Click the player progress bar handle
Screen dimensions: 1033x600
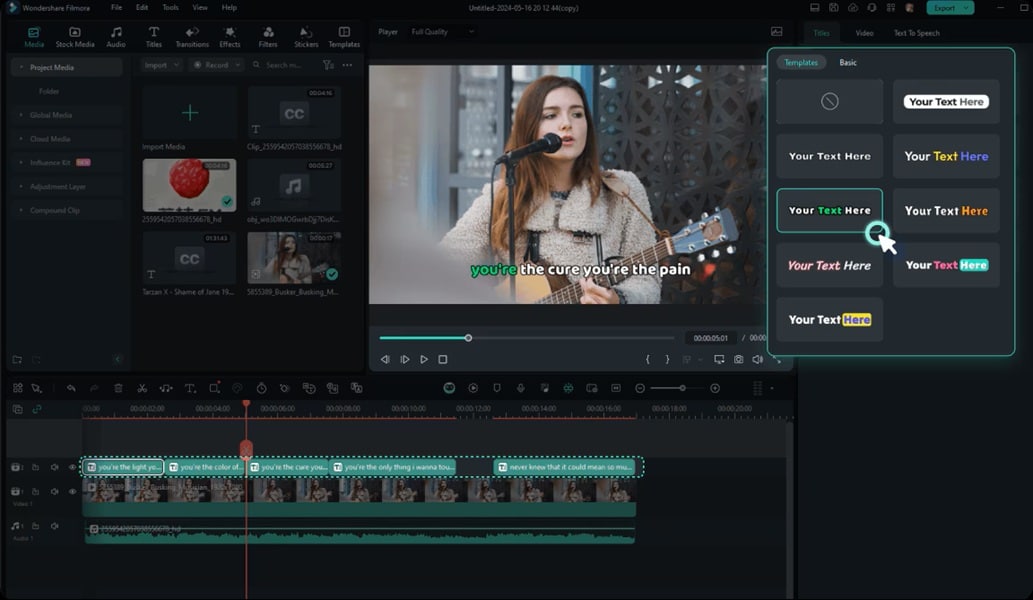point(468,338)
